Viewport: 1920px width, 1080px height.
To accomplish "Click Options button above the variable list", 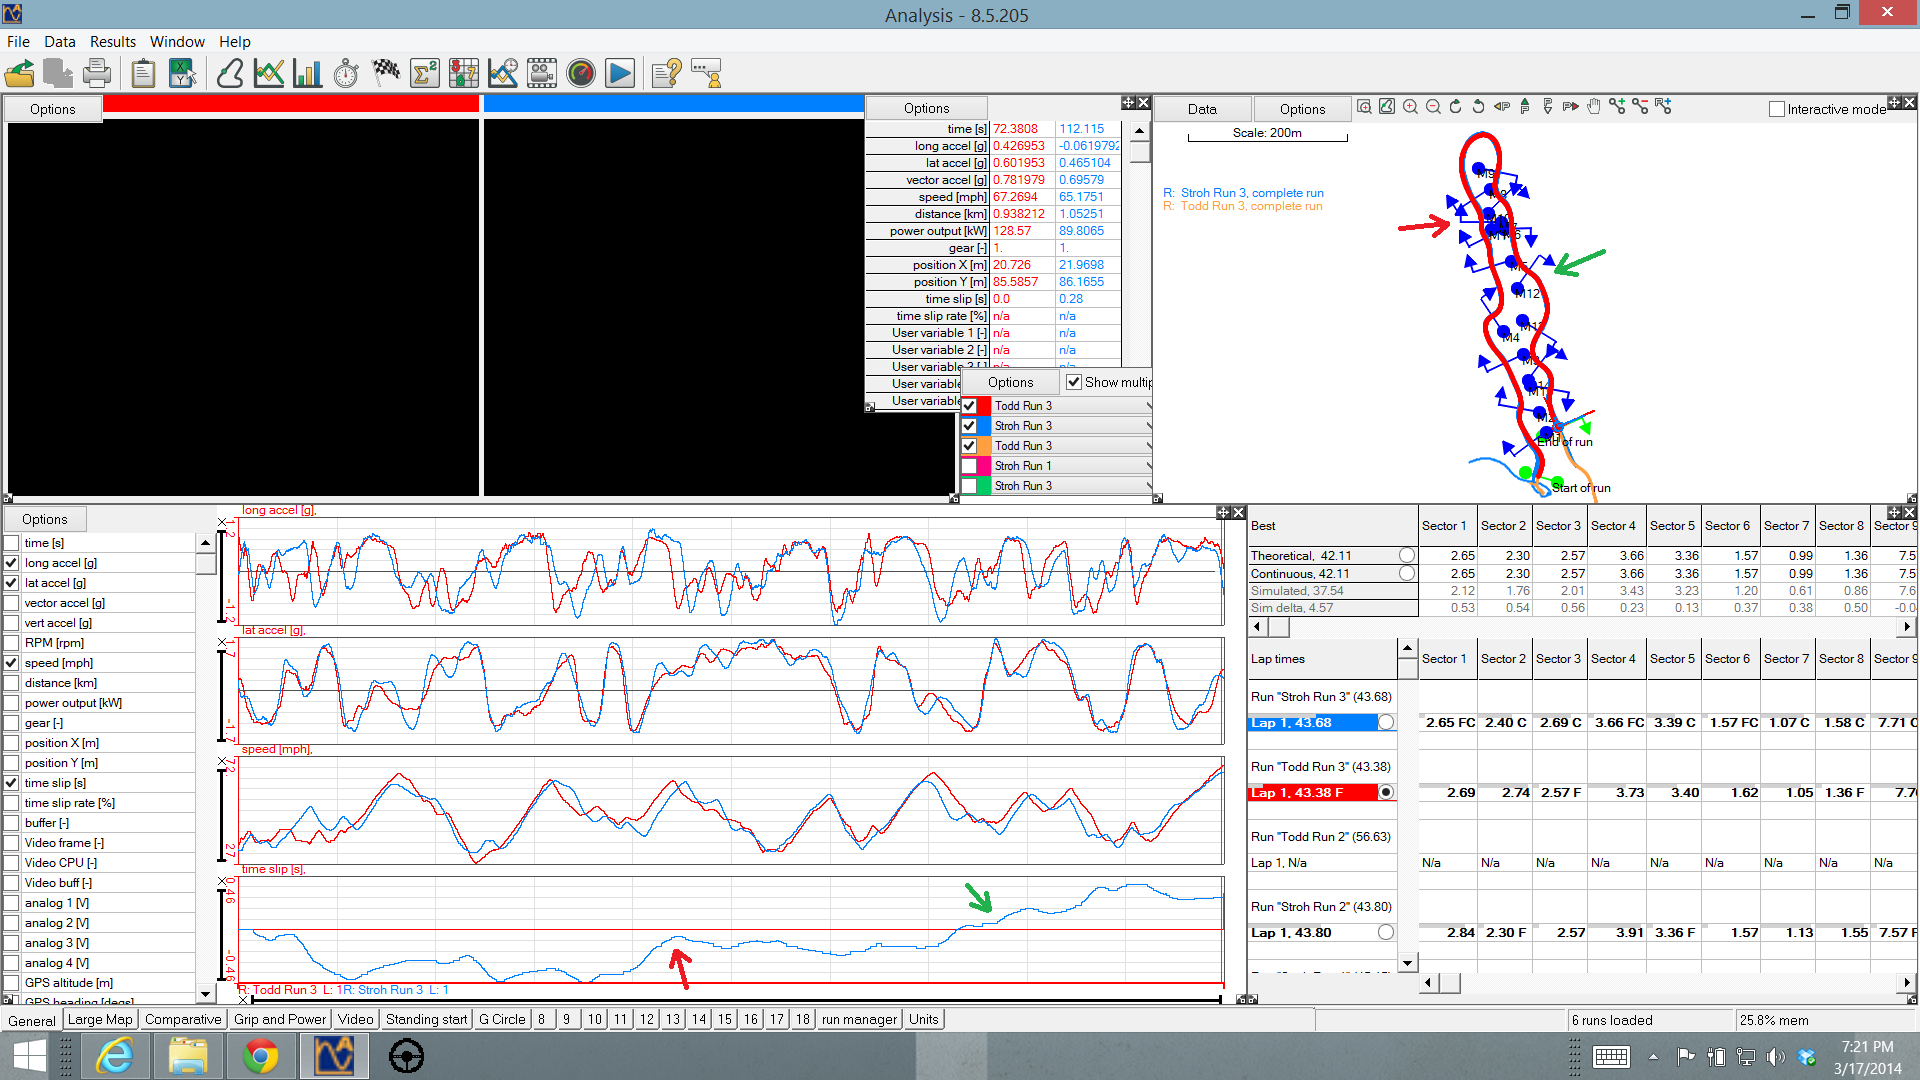I will coord(45,519).
